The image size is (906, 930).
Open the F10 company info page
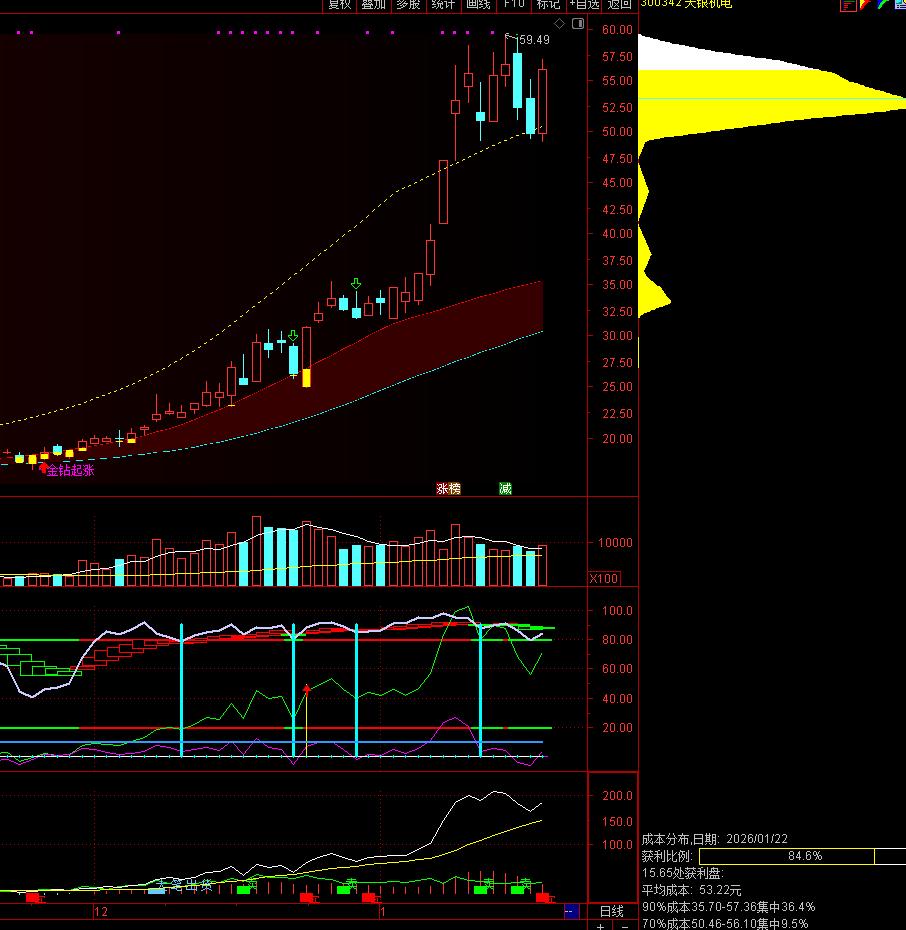[513, 5]
